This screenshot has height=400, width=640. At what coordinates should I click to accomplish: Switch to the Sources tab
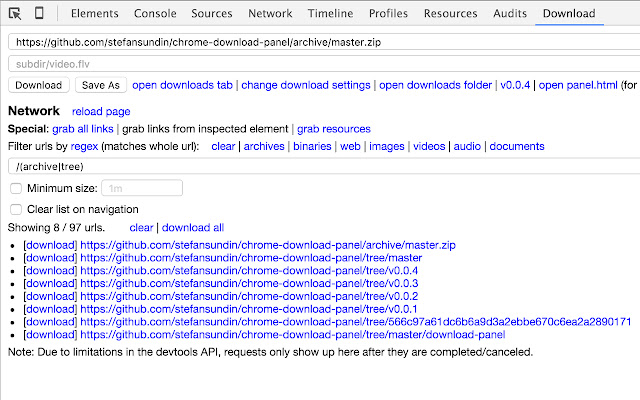(212, 13)
